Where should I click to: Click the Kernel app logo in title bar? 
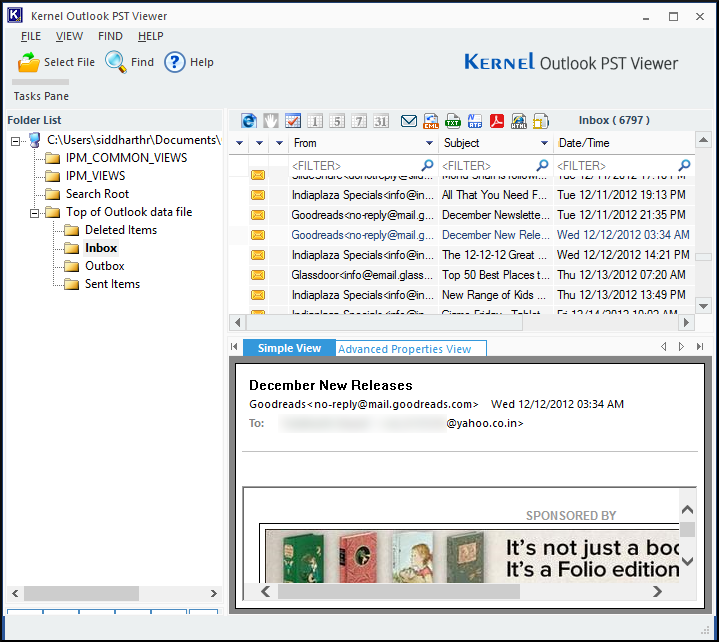pyautogui.click(x=15, y=15)
